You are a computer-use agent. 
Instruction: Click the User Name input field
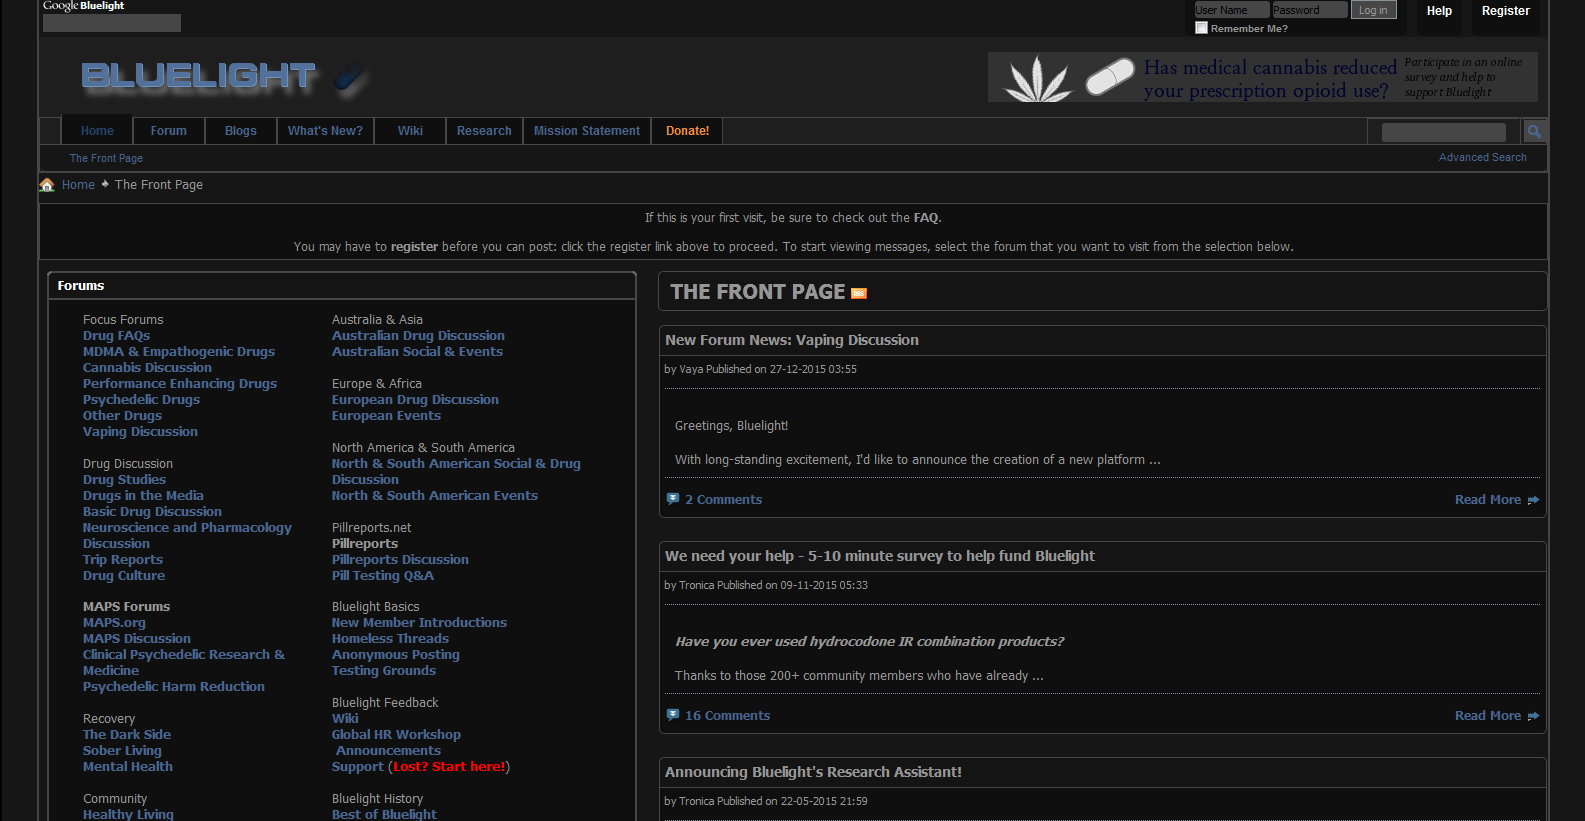pos(1232,10)
